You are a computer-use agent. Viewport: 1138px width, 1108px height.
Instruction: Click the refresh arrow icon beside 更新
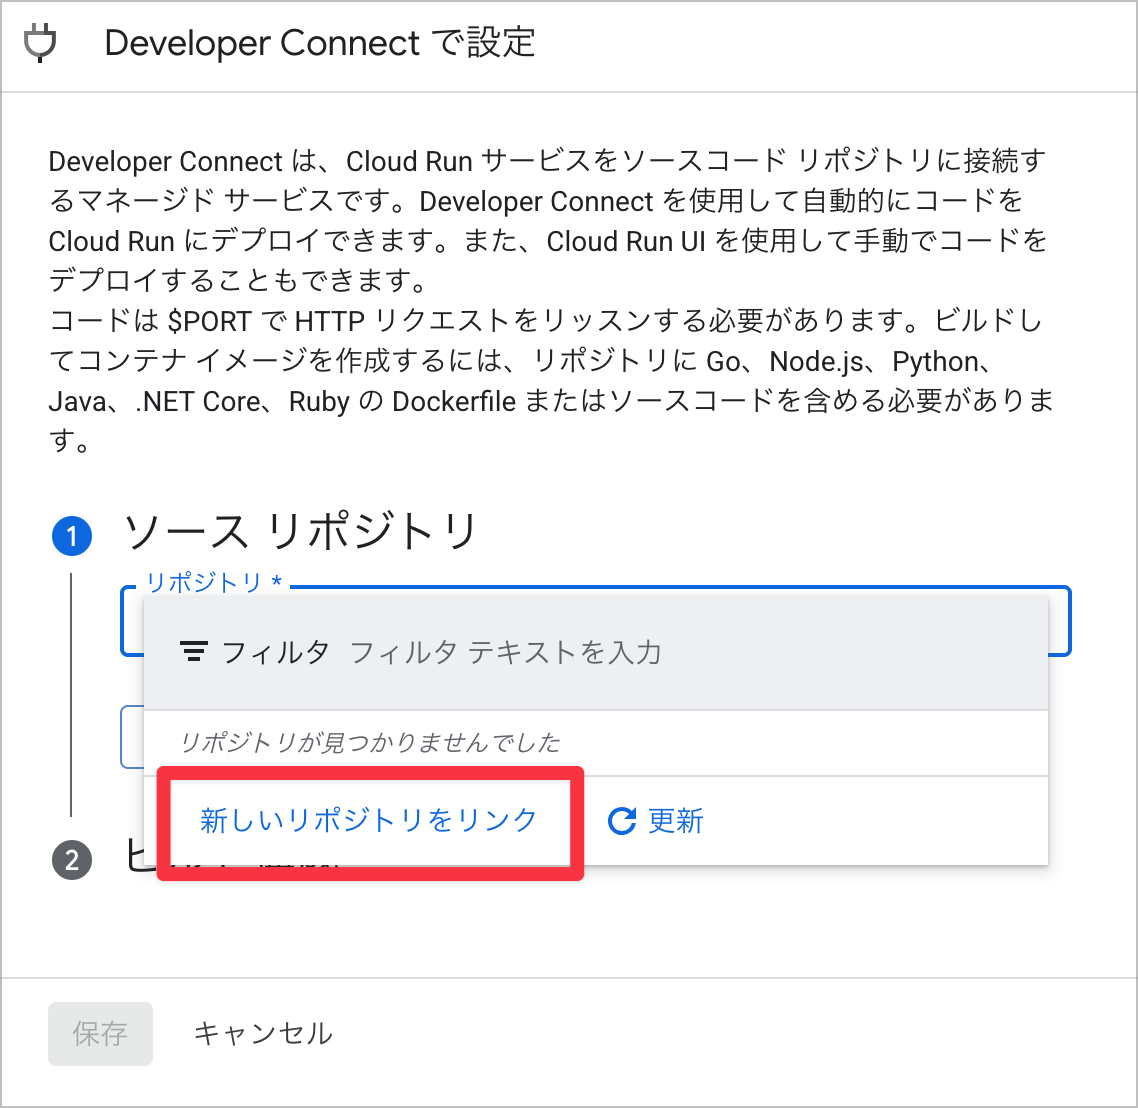[622, 821]
